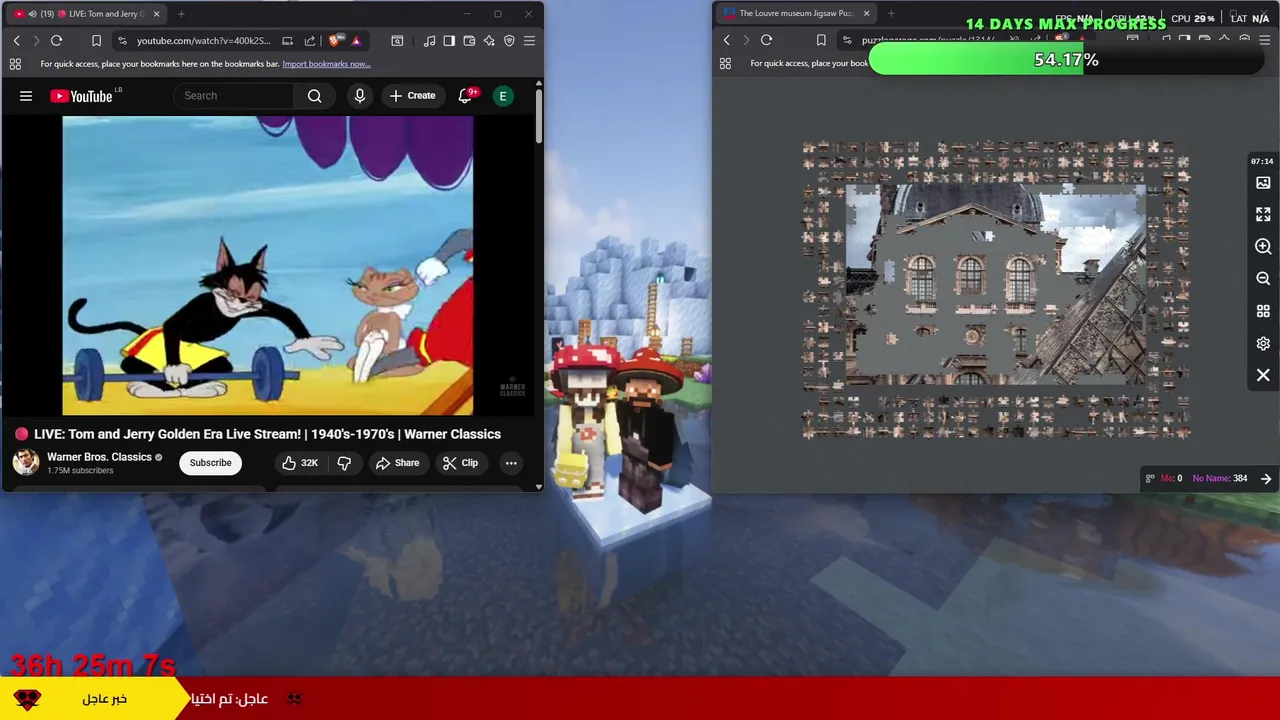Image resolution: width=1280 pixels, height=720 pixels.
Task: Close the Louvre museum puzzle tab
Action: (867, 14)
